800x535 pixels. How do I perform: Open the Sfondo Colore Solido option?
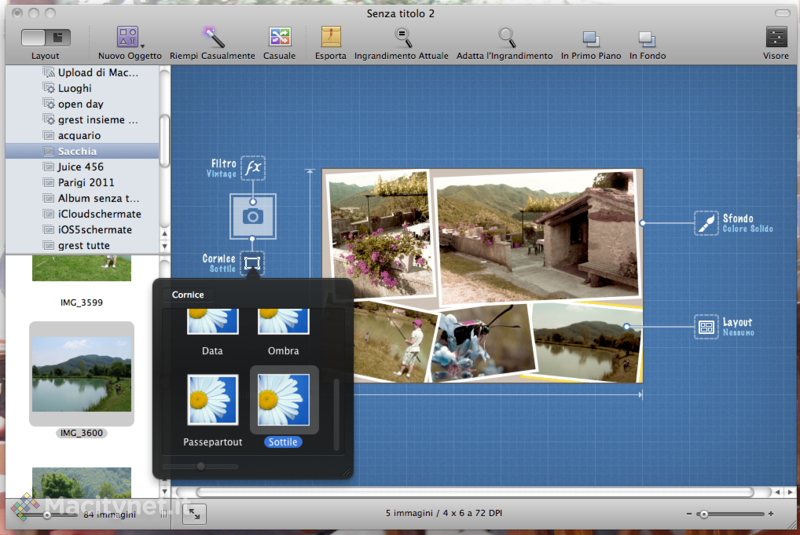tap(707, 223)
